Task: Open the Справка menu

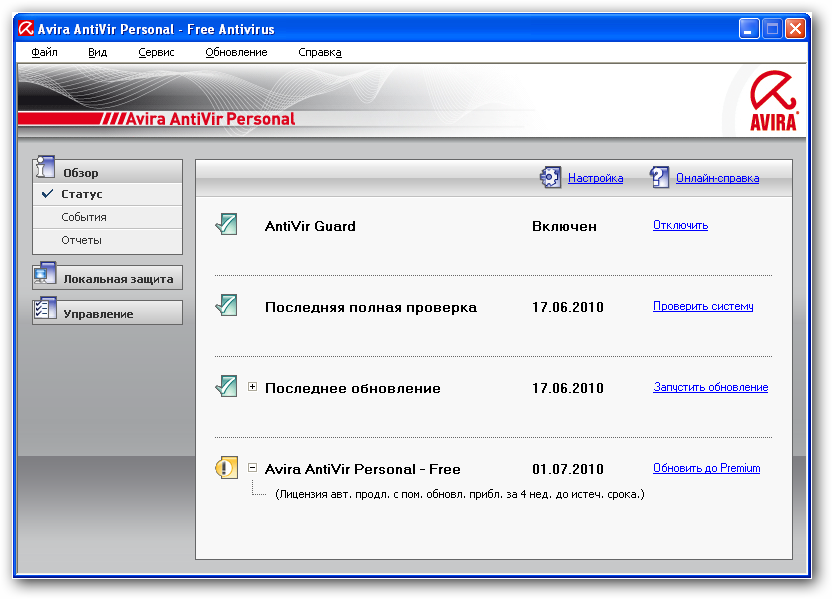Action: click(320, 52)
